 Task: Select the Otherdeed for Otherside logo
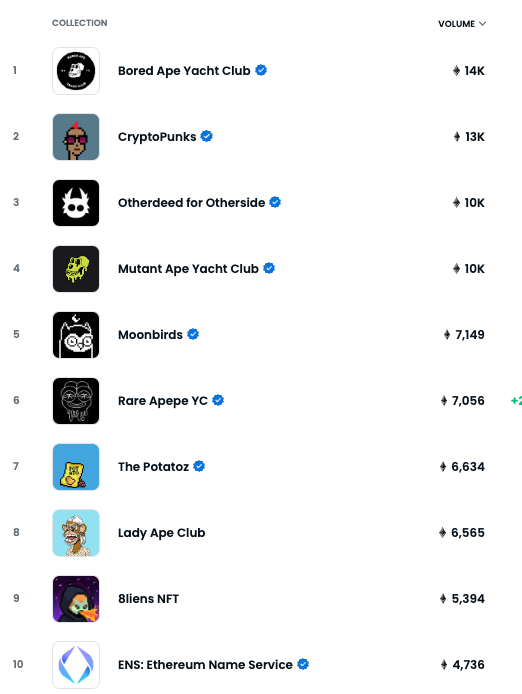76,203
